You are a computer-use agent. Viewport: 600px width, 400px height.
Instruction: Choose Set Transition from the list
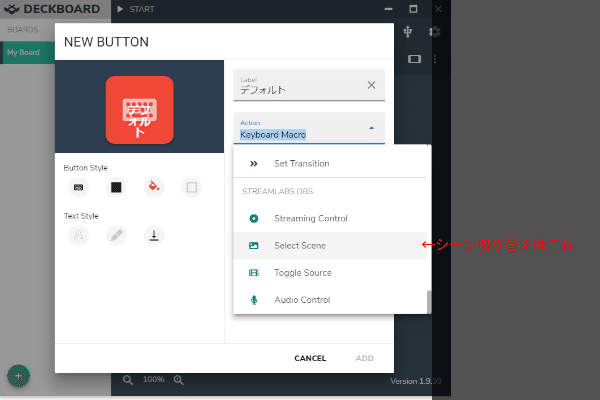(x=330, y=163)
